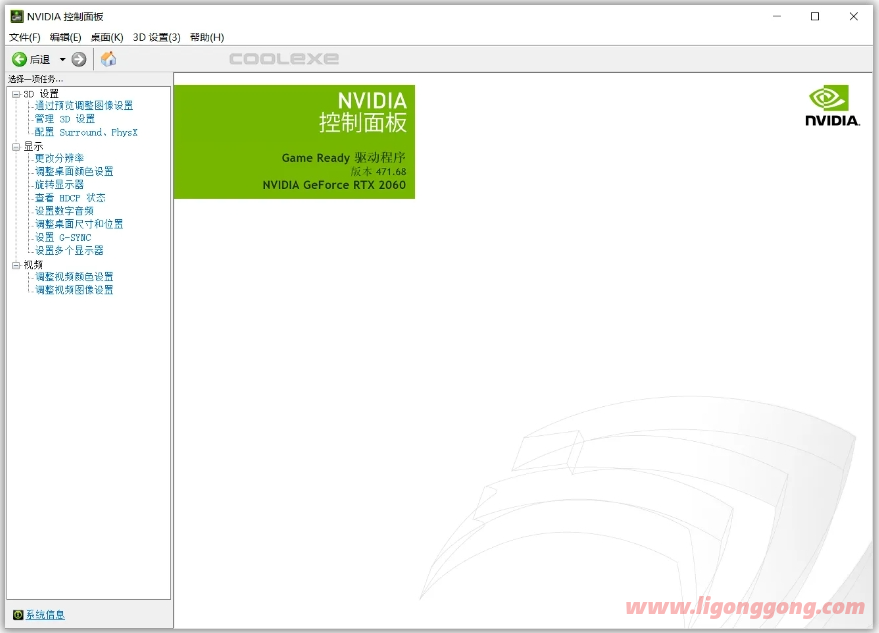Select 调整视频颜色设置 task

click(74, 277)
